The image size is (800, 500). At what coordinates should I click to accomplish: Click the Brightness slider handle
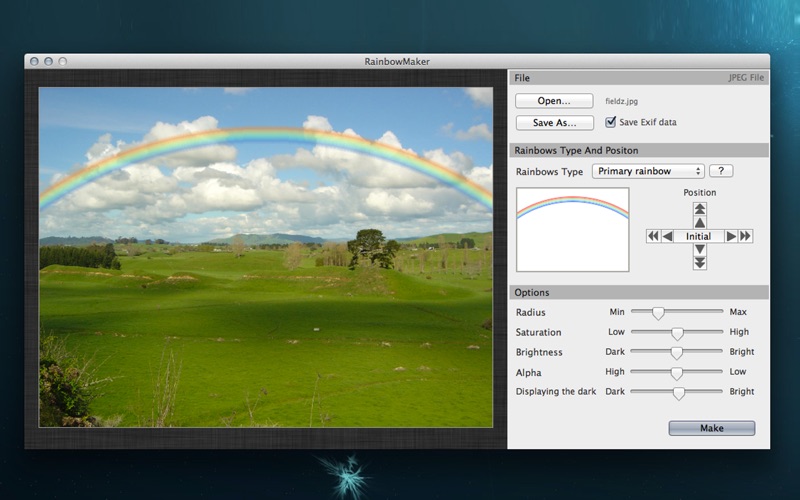(677, 353)
